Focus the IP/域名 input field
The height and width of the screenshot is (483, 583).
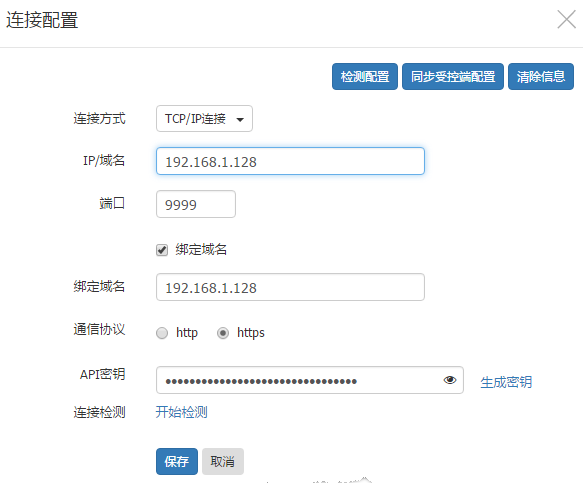tap(290, 161)
